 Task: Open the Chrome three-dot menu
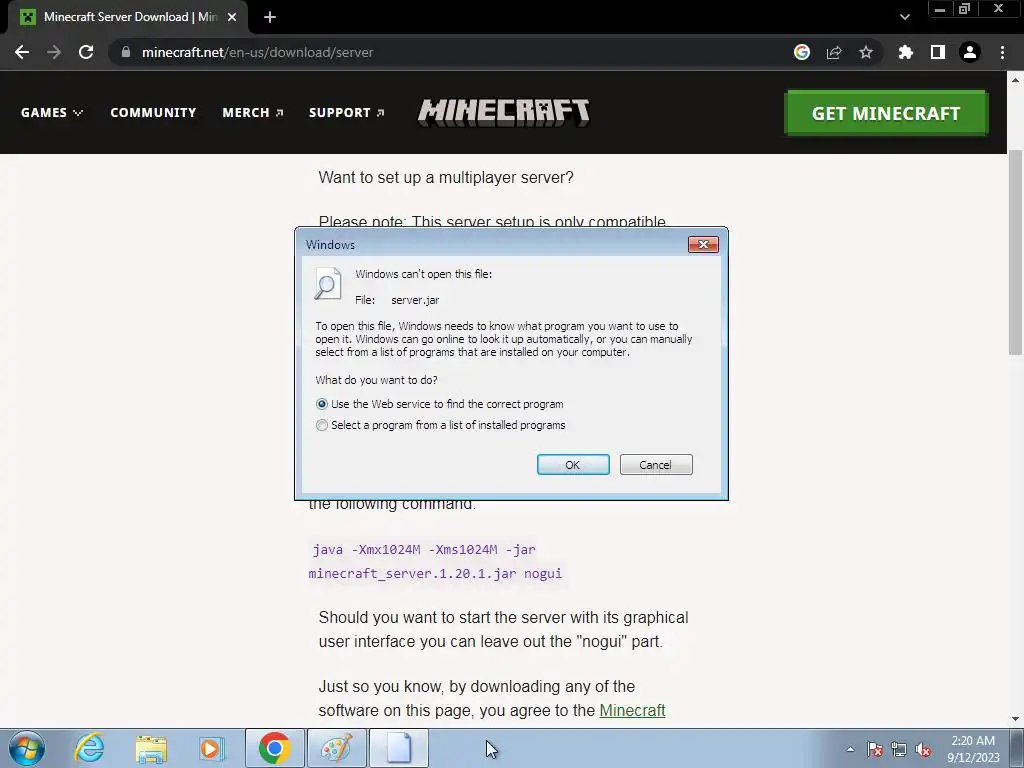coord(1002,52)
